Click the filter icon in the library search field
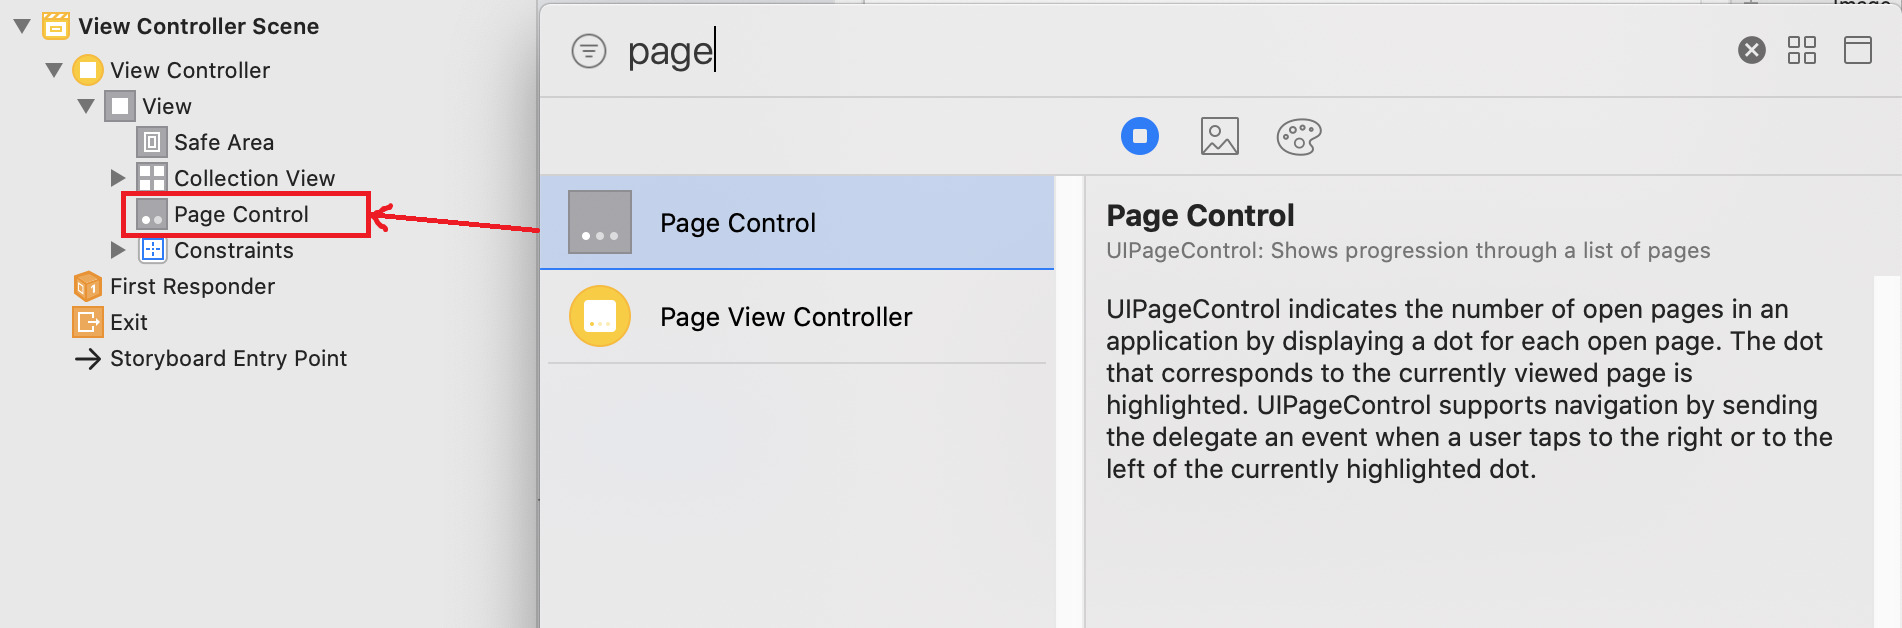The image size is (1902, 628). tap(588, 50)
